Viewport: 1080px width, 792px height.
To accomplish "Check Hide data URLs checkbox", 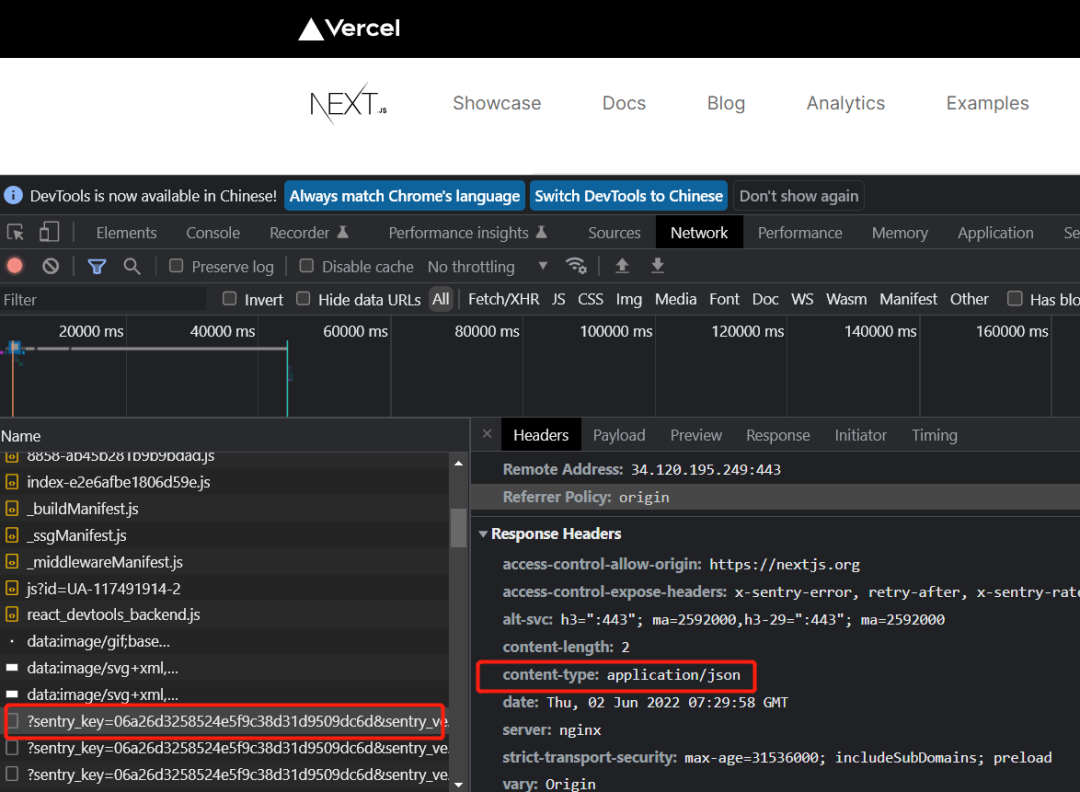I will (x=303, y=299).
